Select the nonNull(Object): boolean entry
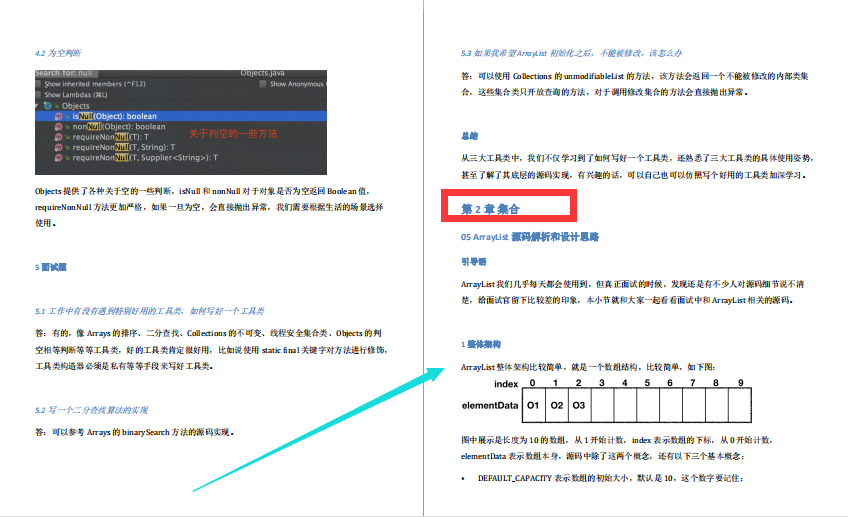Viewport: 848px width, 517px height. [119, 127]
